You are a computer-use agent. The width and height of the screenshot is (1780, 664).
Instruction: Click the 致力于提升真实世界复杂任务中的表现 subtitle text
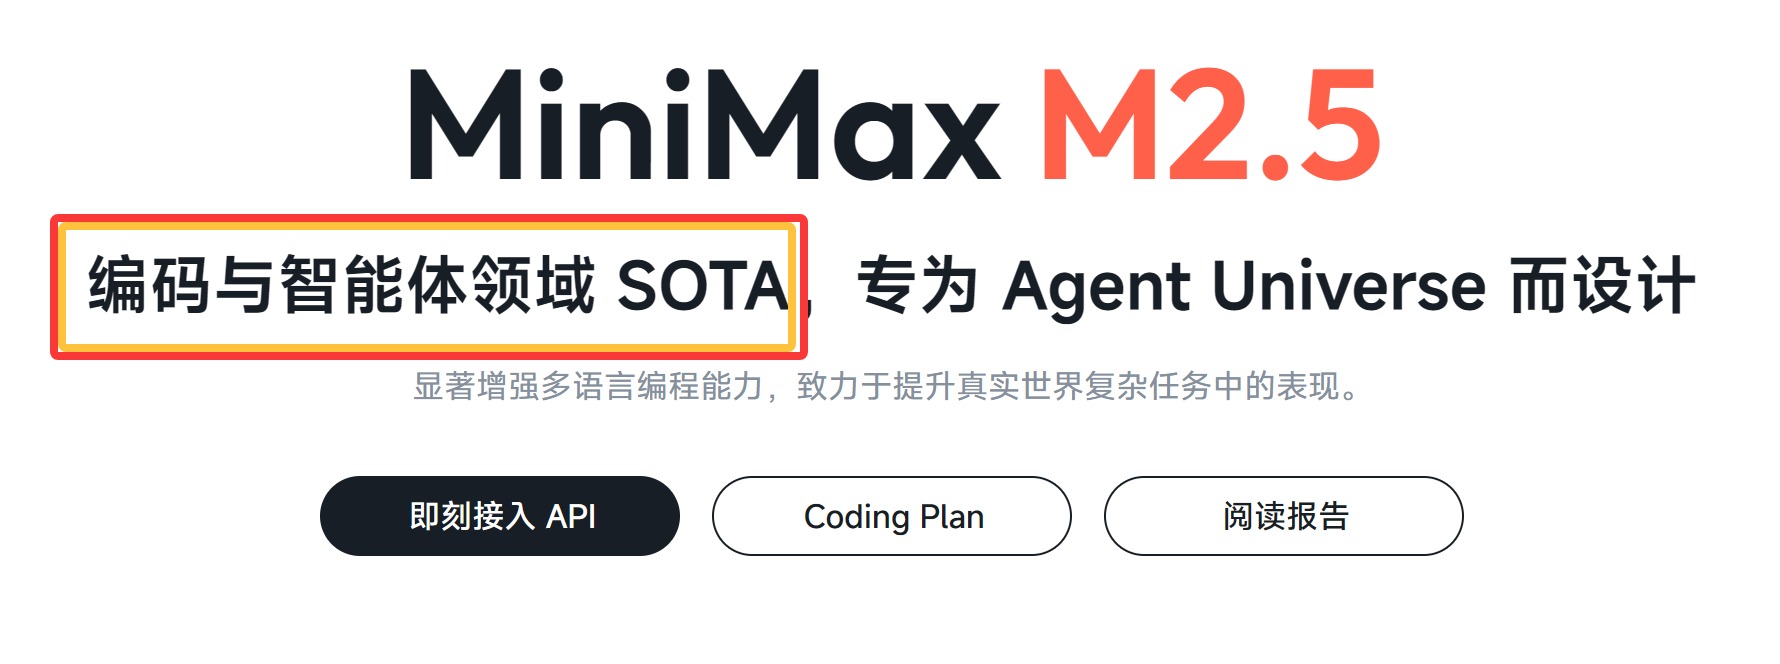[1068, 386]
